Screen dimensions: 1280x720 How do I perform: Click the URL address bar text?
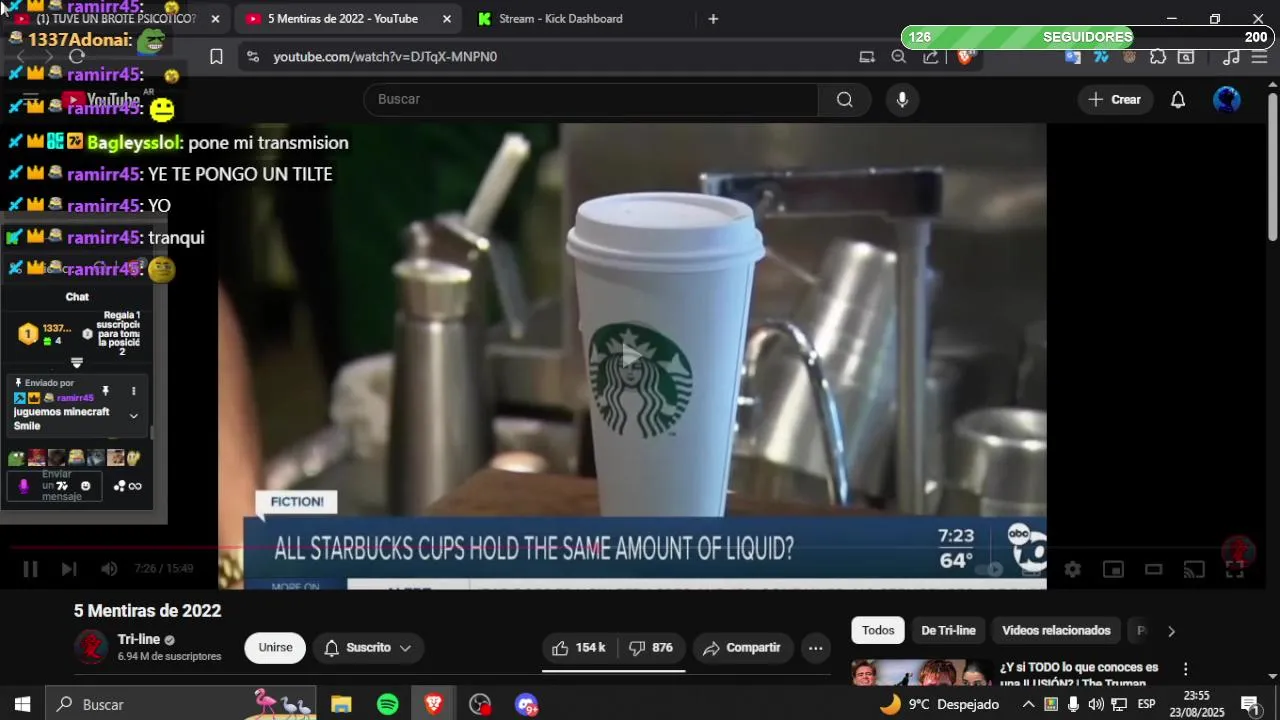(x=385, y=57)
